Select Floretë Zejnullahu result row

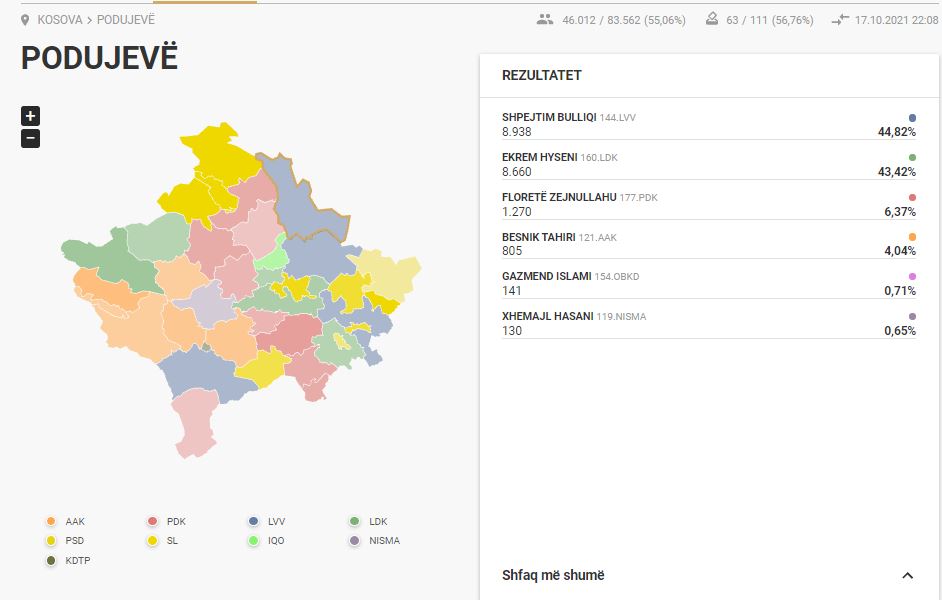point(709,204)
